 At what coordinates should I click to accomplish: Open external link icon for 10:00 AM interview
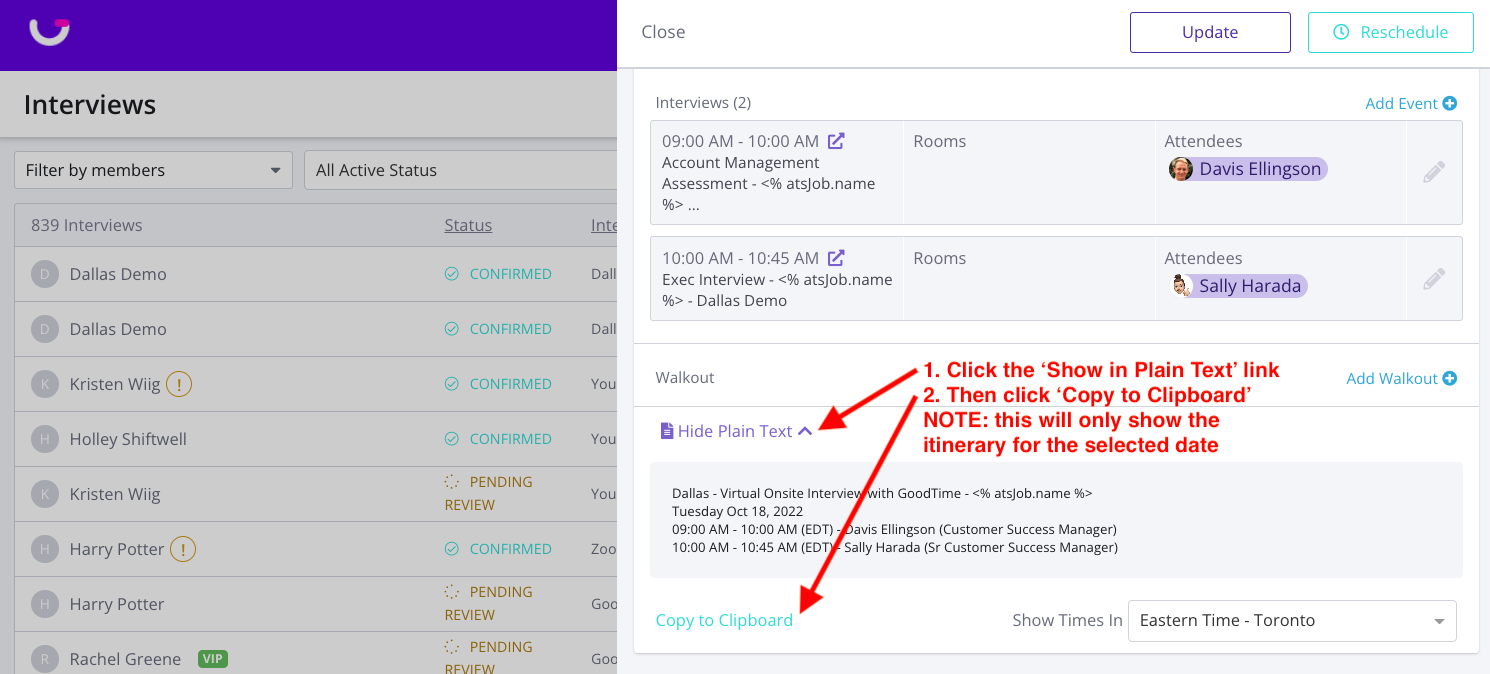click(x=836, y=257)
